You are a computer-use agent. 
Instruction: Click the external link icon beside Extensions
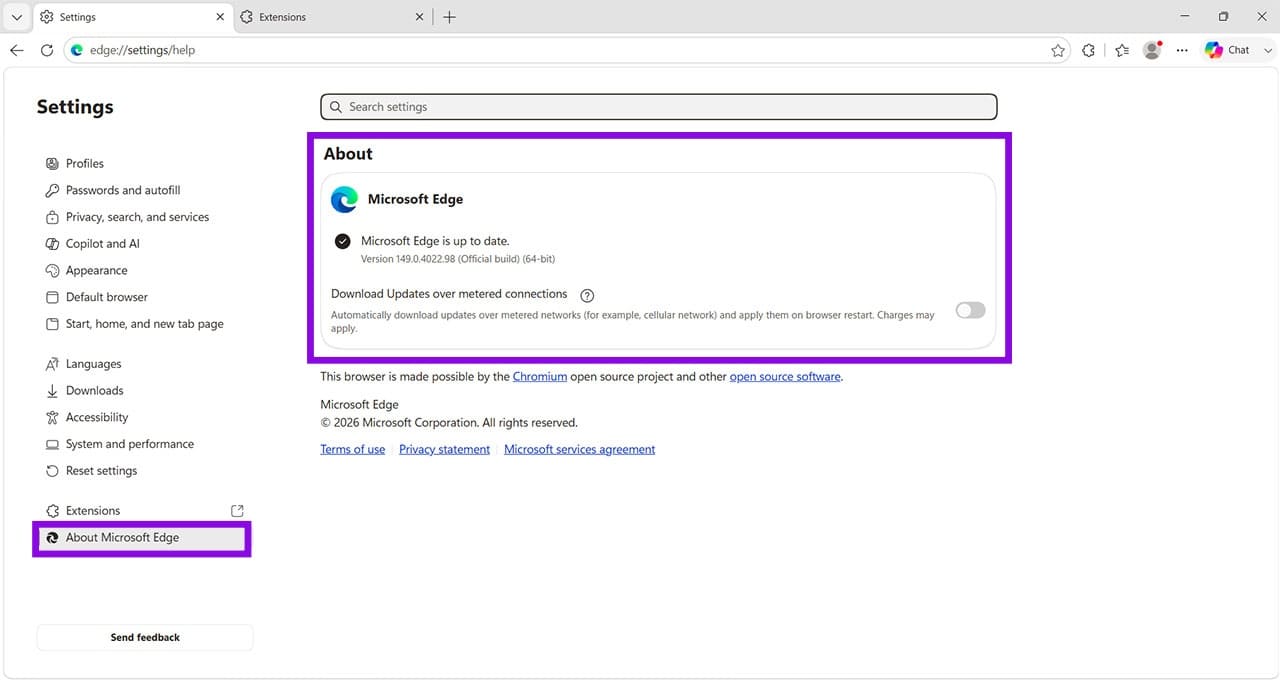point(237,511)
